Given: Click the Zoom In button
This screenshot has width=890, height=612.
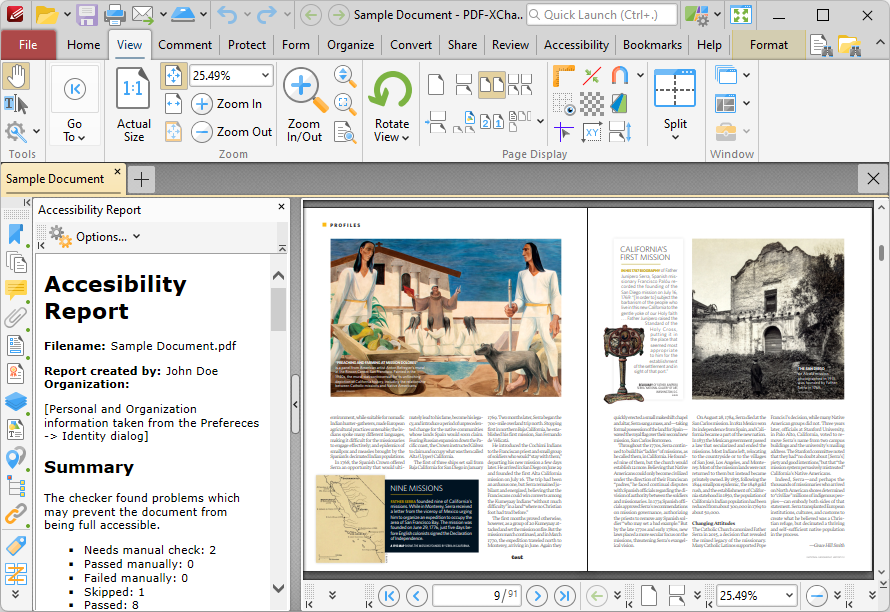Looking at the screenshot, I should (x=227, y=104).
